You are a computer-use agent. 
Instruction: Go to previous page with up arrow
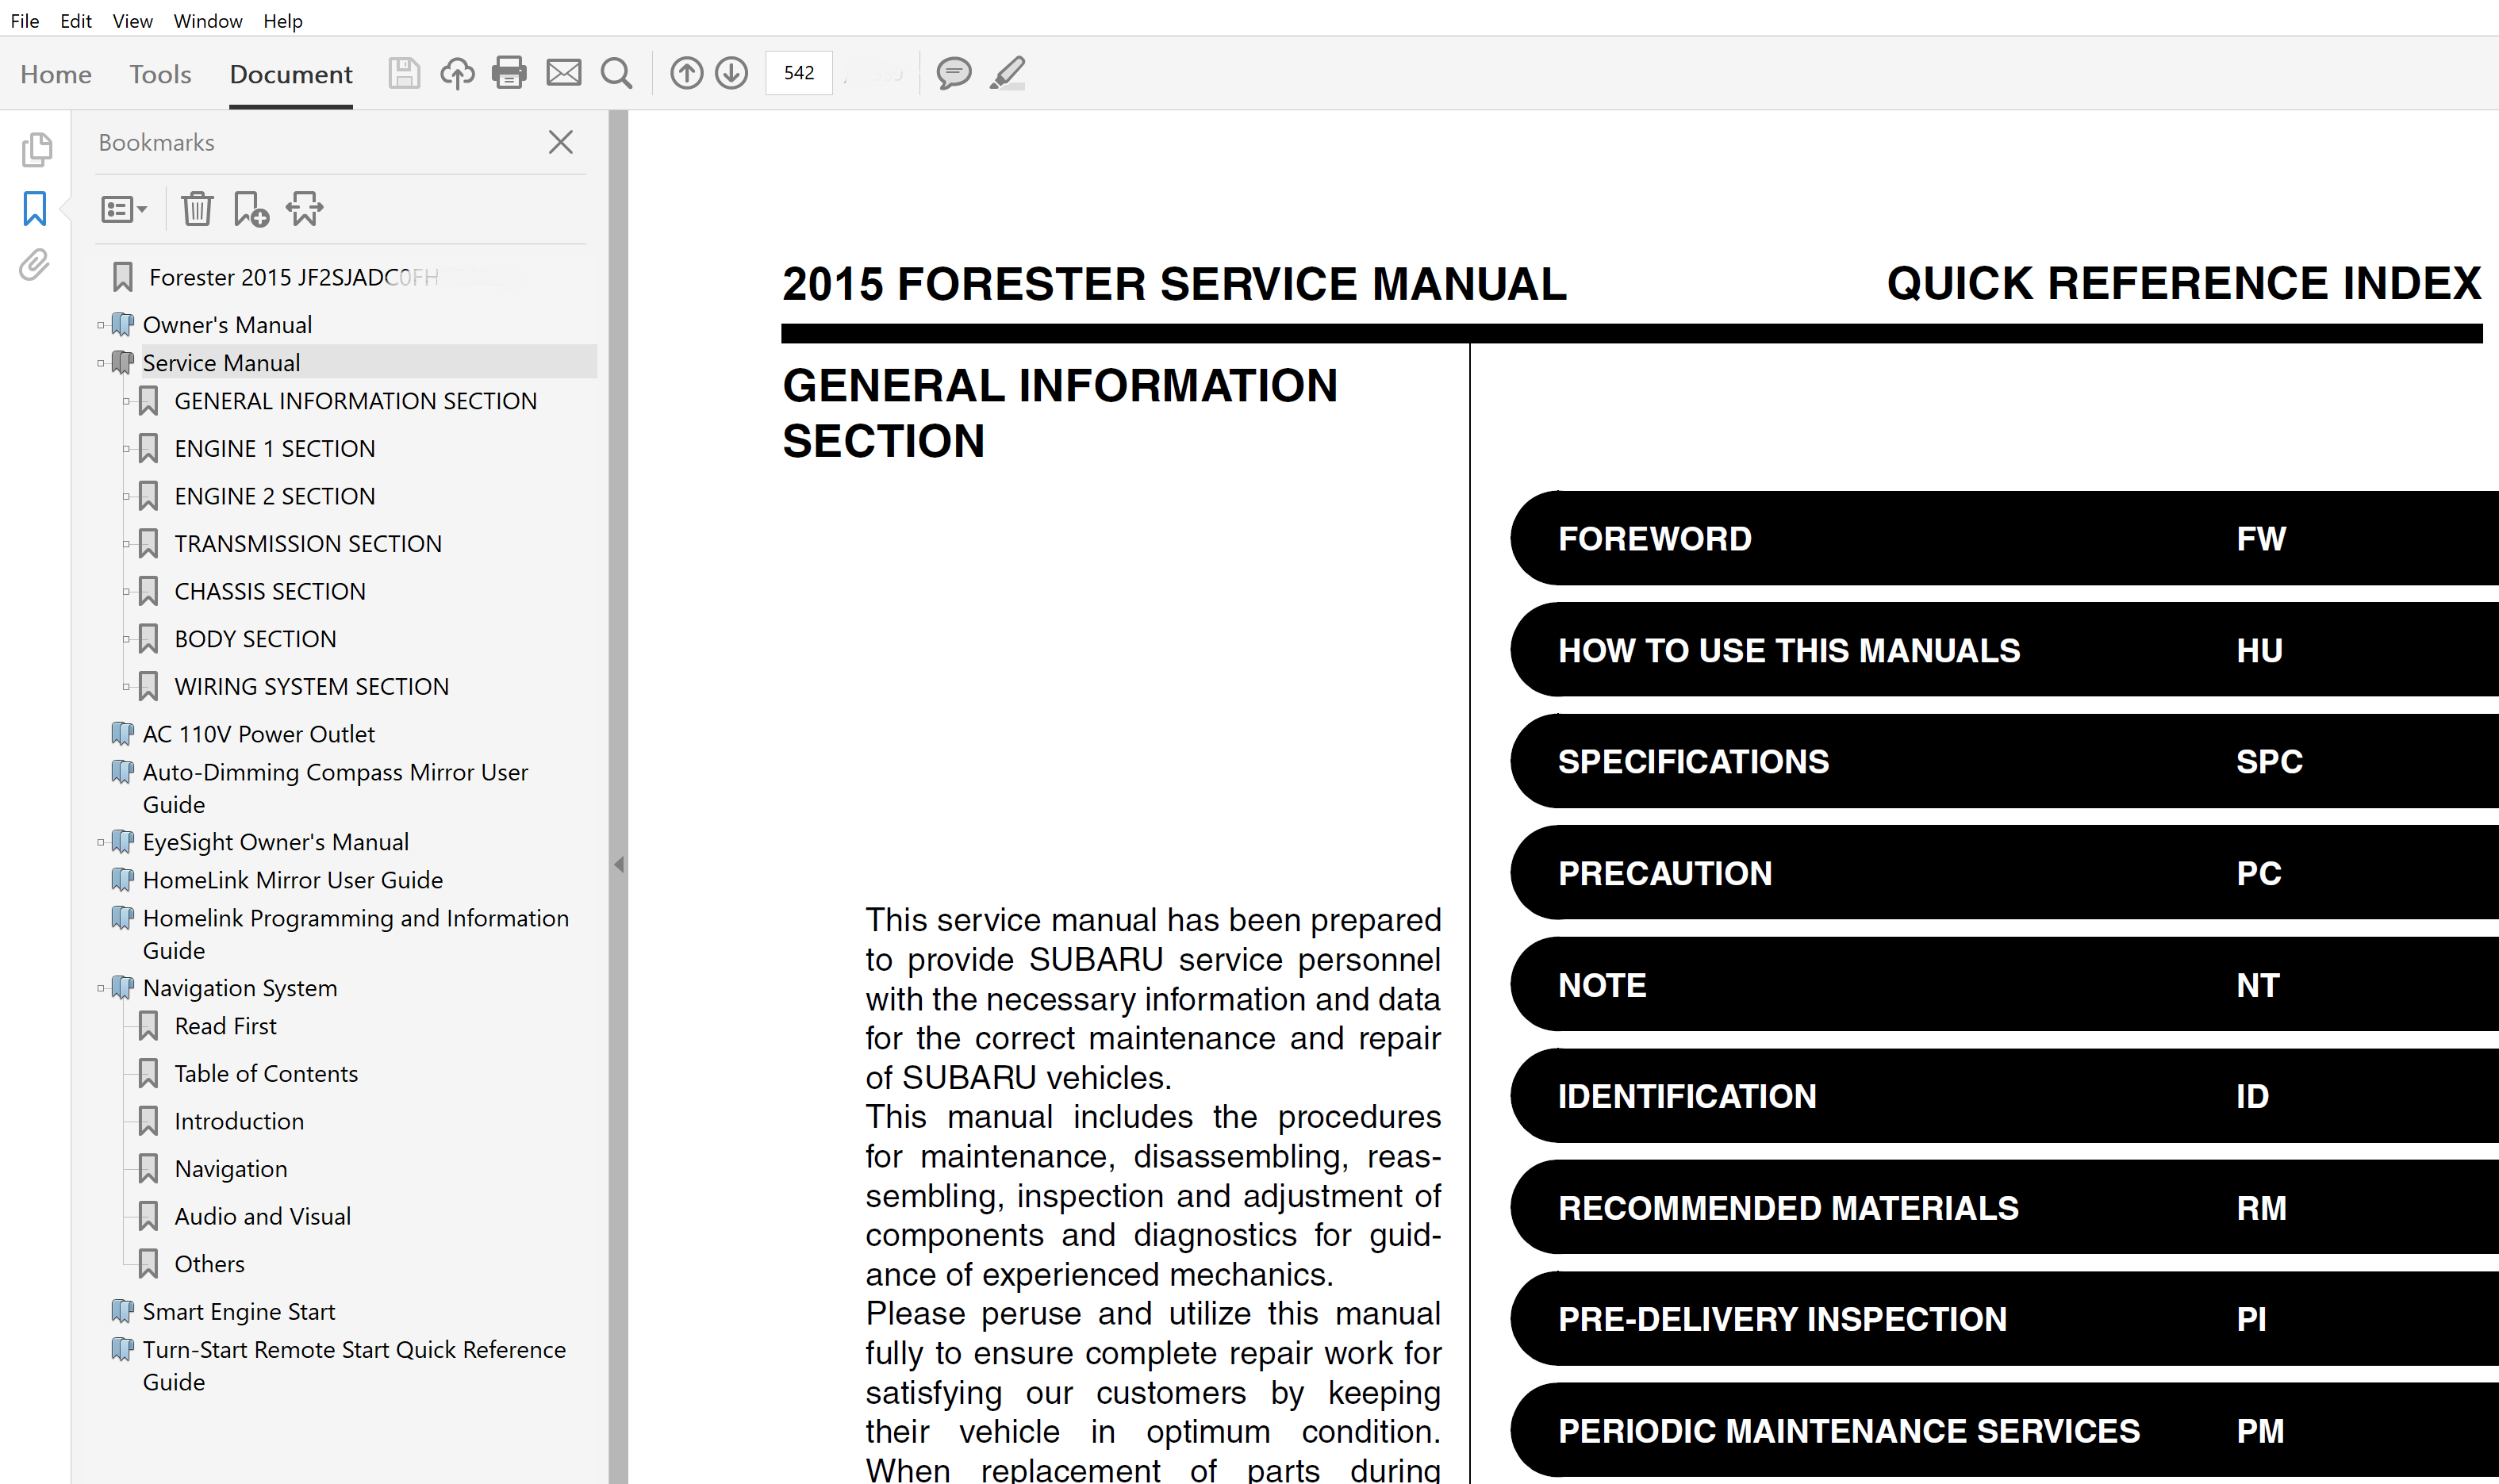(686, 73)
